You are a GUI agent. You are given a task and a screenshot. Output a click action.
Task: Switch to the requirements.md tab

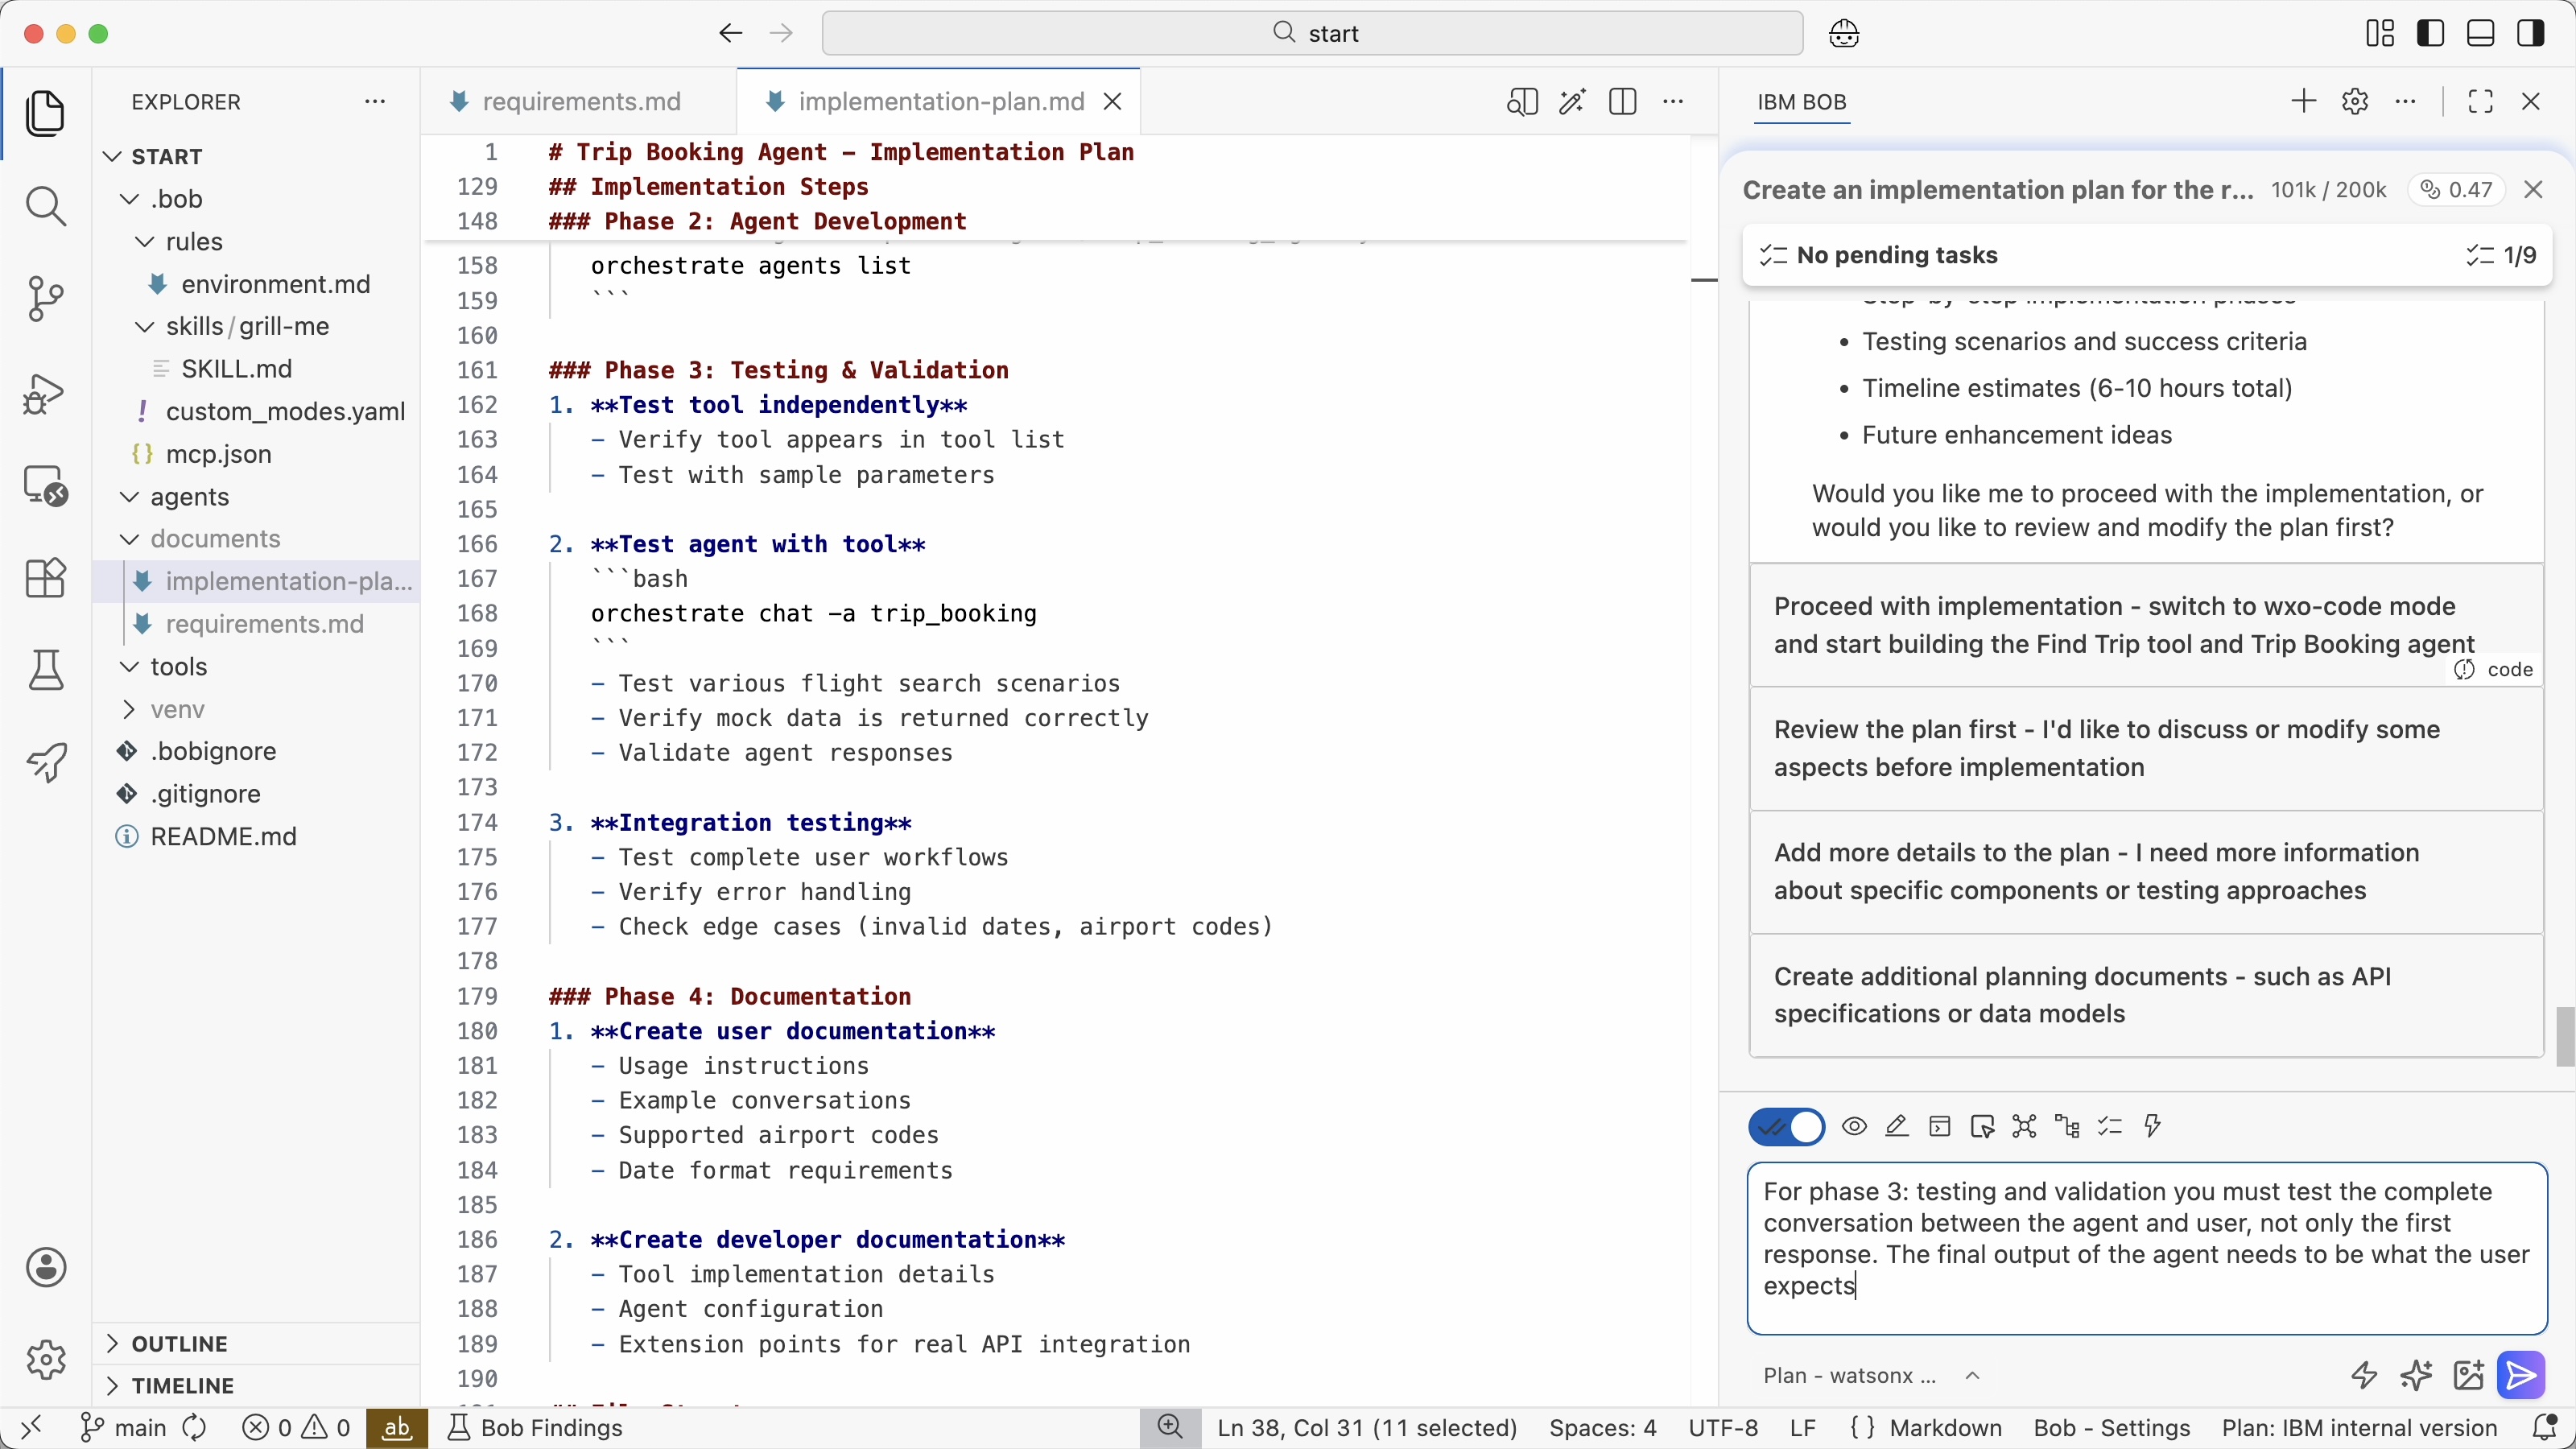580,102
